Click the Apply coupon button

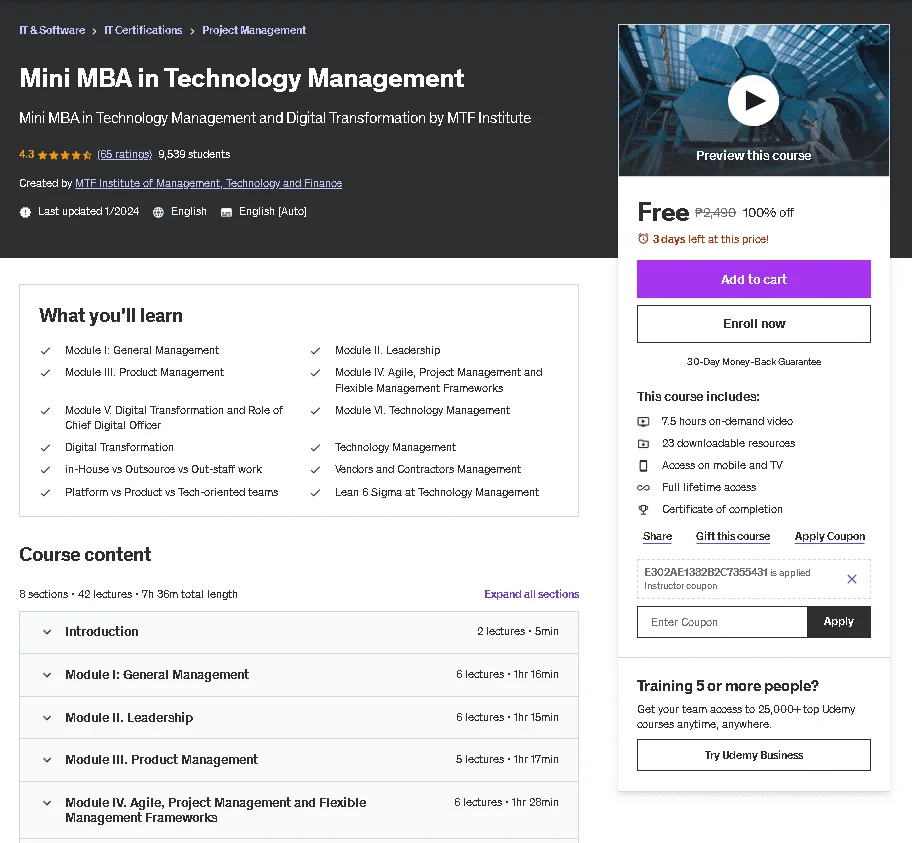point(839,622)
